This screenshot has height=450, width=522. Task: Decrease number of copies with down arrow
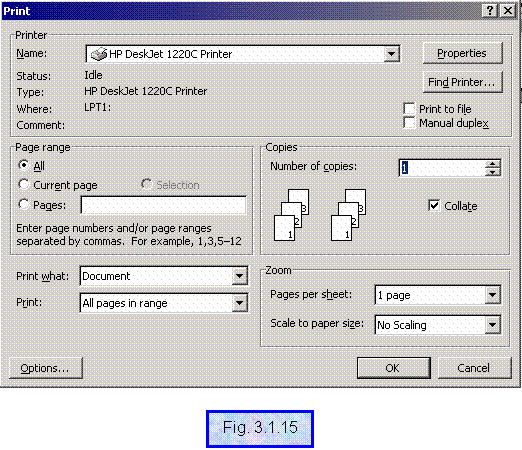(493, 172)
